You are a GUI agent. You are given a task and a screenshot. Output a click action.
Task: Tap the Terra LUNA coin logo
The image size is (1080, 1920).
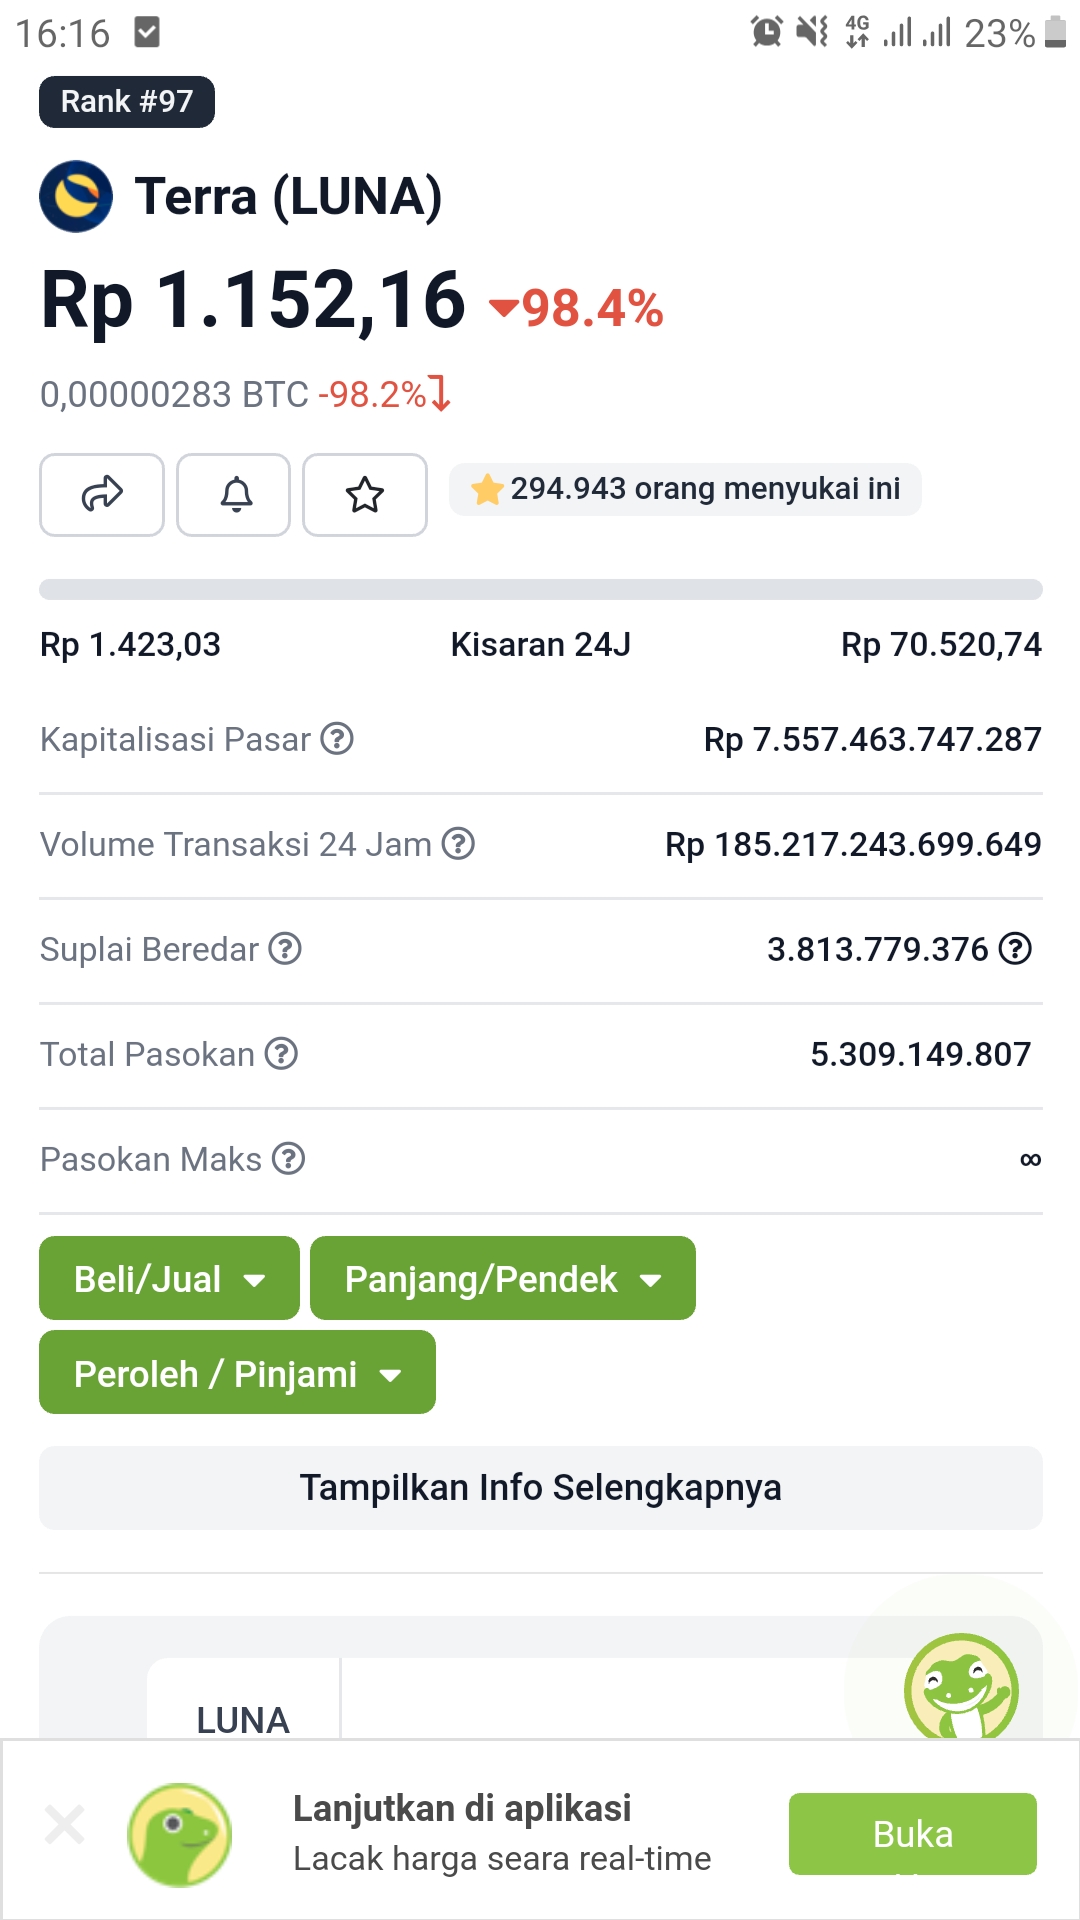76,196
